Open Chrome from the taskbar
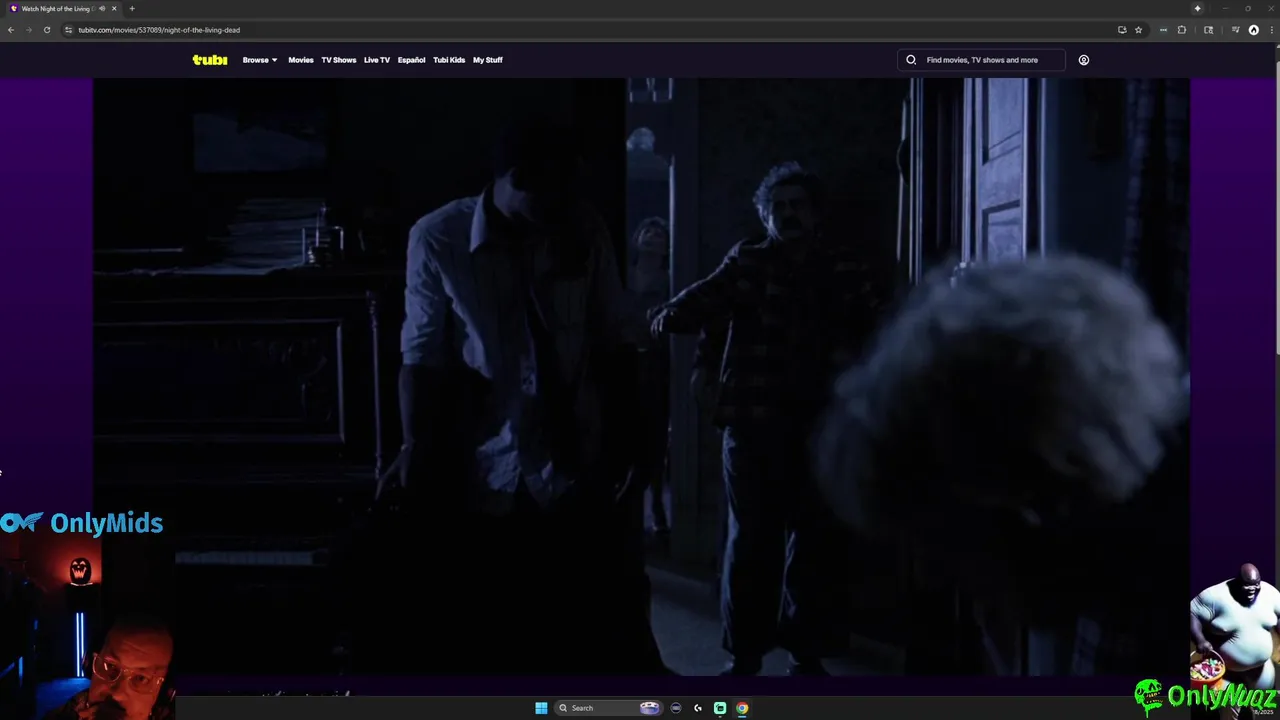The height and width of the screenshot is (720, 1280). pos(742,708)
